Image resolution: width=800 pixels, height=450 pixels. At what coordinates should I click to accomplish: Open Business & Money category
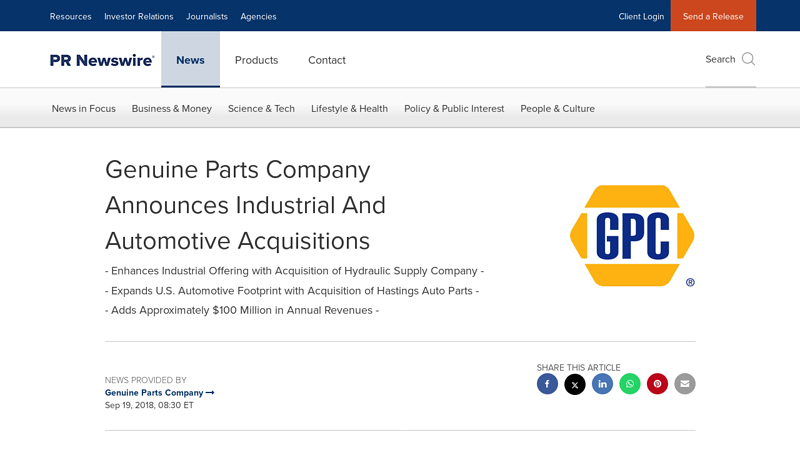pyautogui.click(x=171, y=109)
